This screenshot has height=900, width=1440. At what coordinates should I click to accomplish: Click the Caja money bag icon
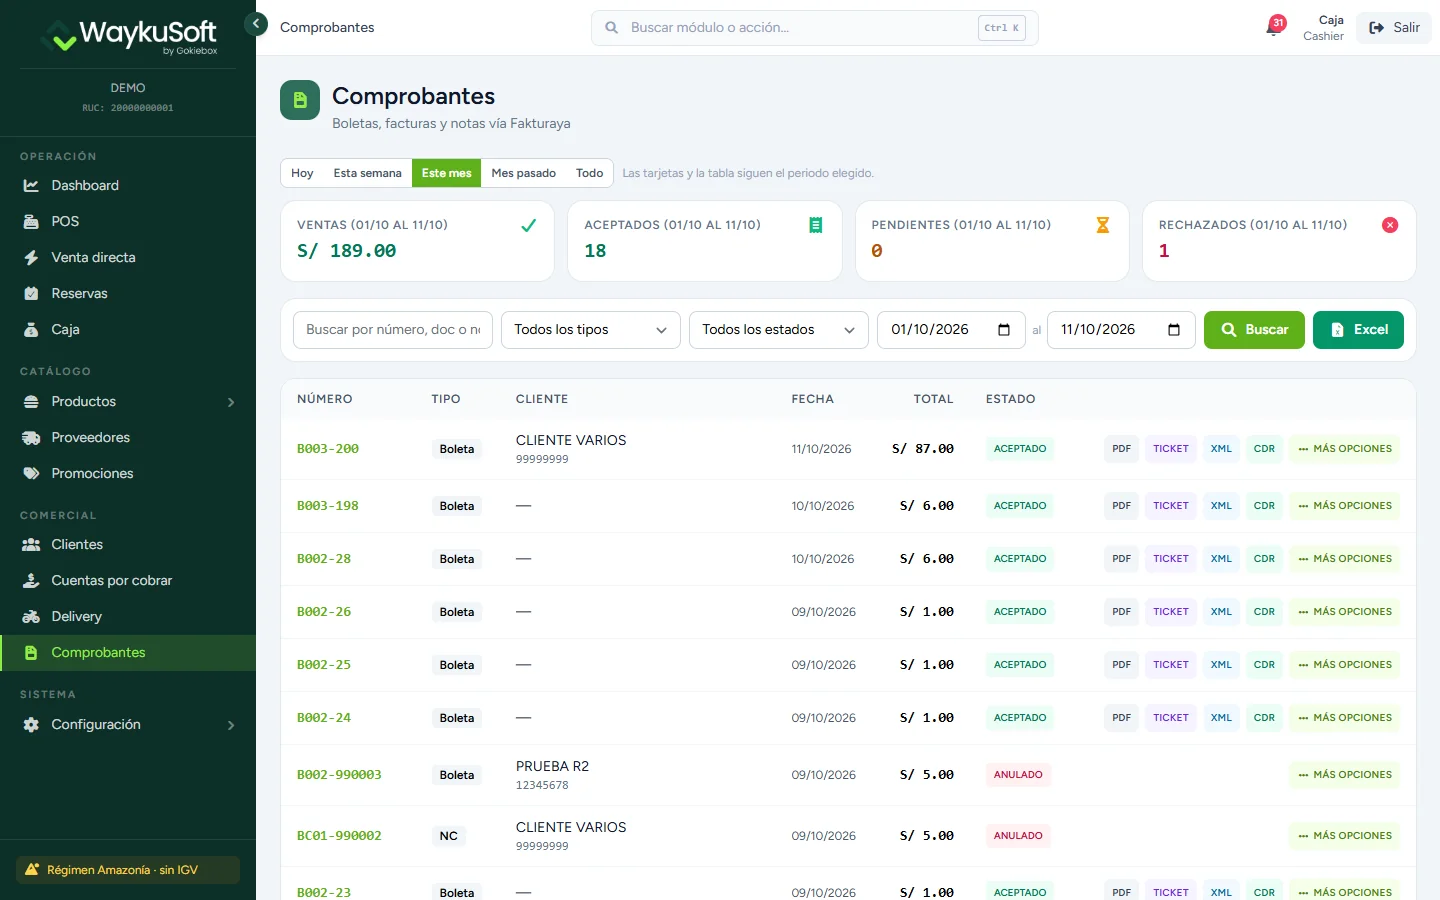tap(31, 330)
